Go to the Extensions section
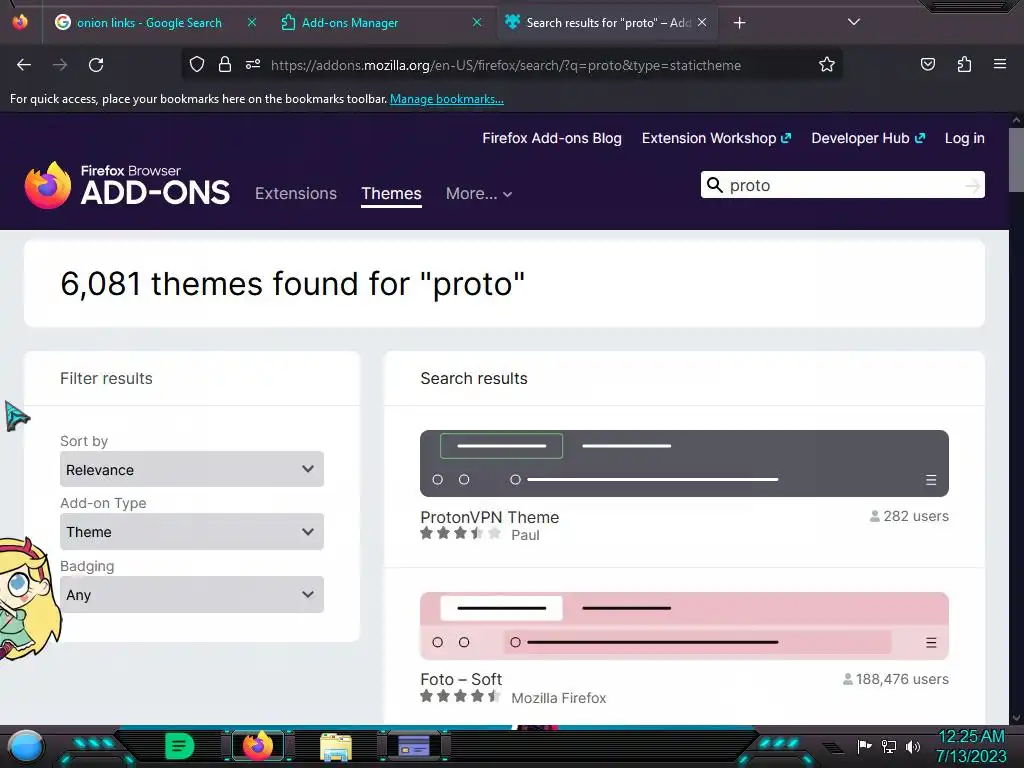This screenshot has height=768, width=1024. point(296,193)
